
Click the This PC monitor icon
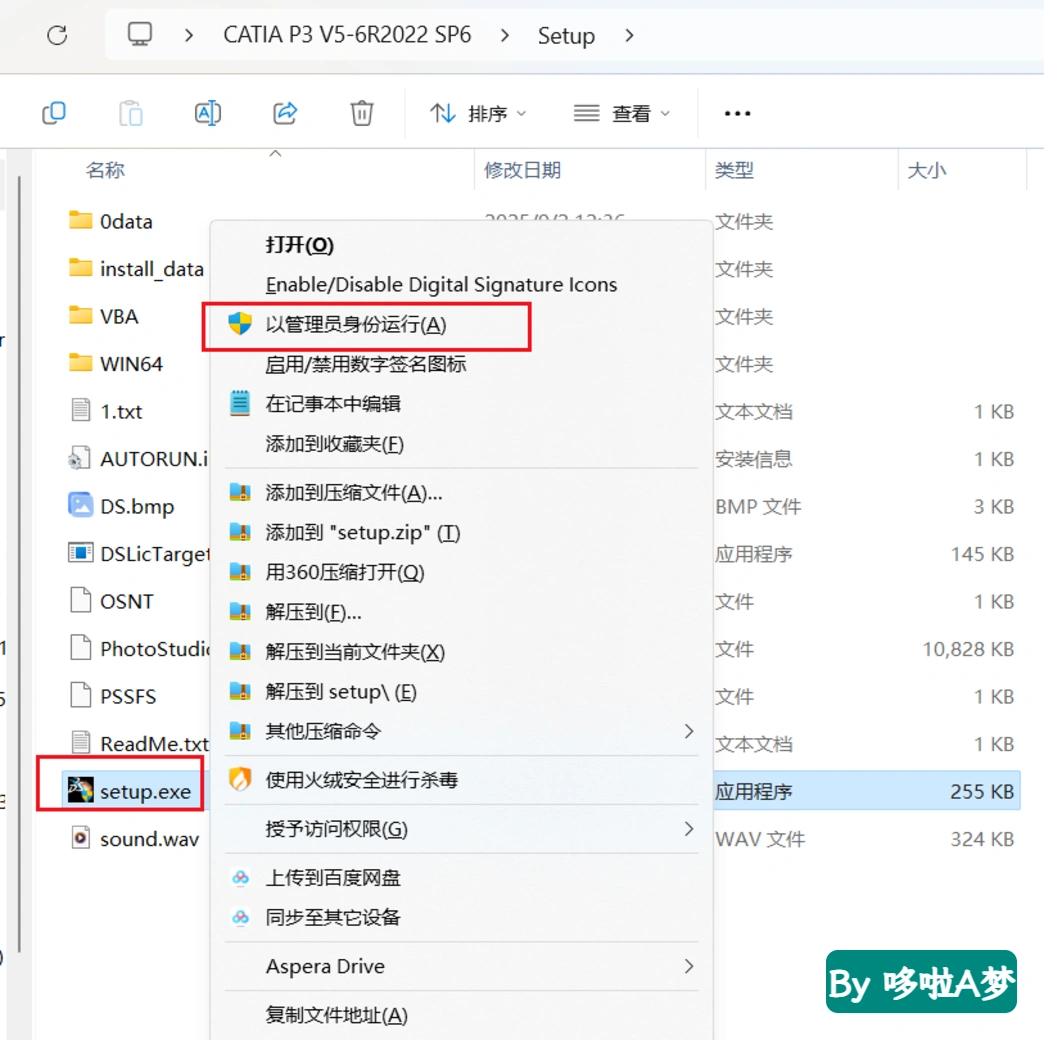point(140,34)
